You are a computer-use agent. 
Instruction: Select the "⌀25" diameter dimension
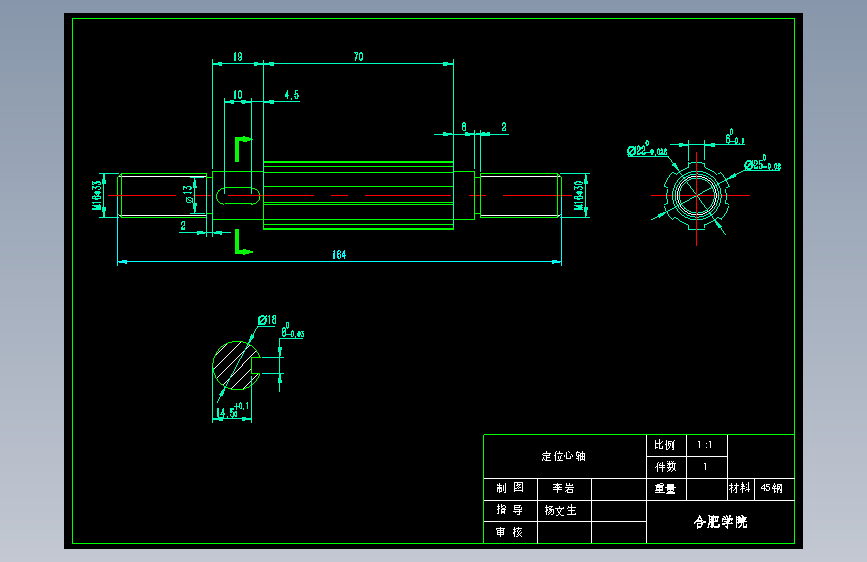point(762,164)
